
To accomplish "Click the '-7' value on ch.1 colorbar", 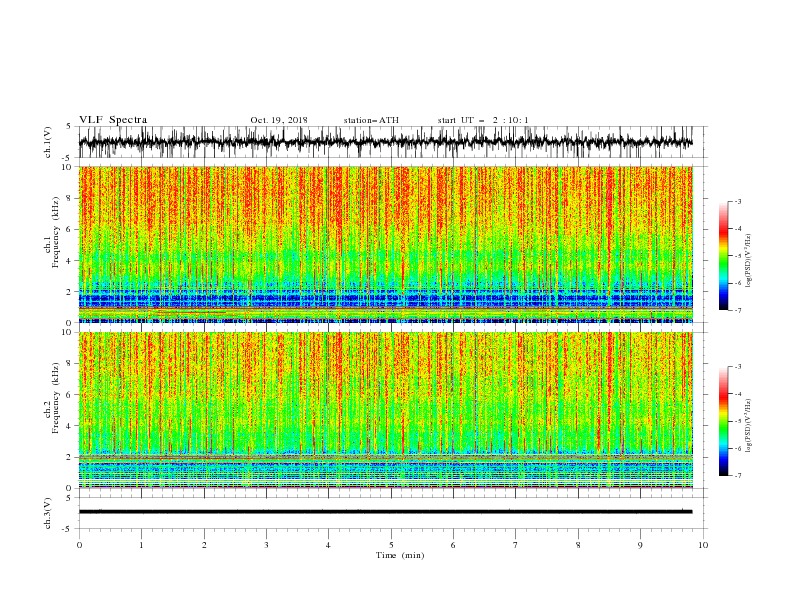I will point(737,310).
